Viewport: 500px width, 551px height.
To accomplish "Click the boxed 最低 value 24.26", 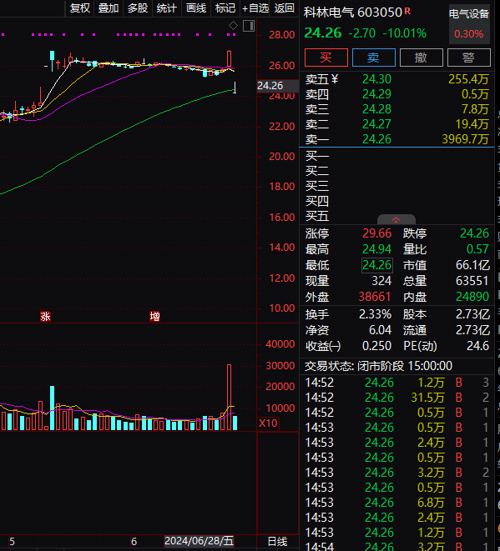I will (x=377, y=265).
